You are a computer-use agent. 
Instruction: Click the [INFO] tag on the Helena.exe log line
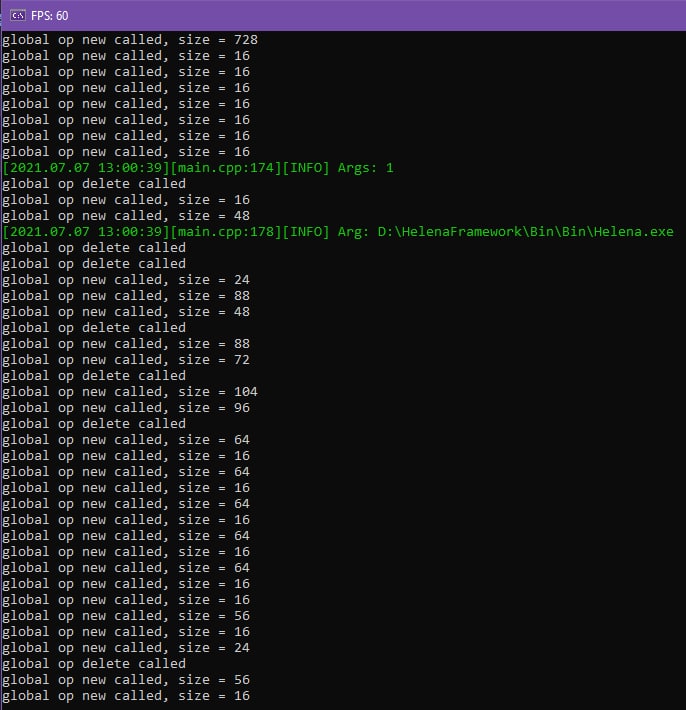tap(306, 232)
